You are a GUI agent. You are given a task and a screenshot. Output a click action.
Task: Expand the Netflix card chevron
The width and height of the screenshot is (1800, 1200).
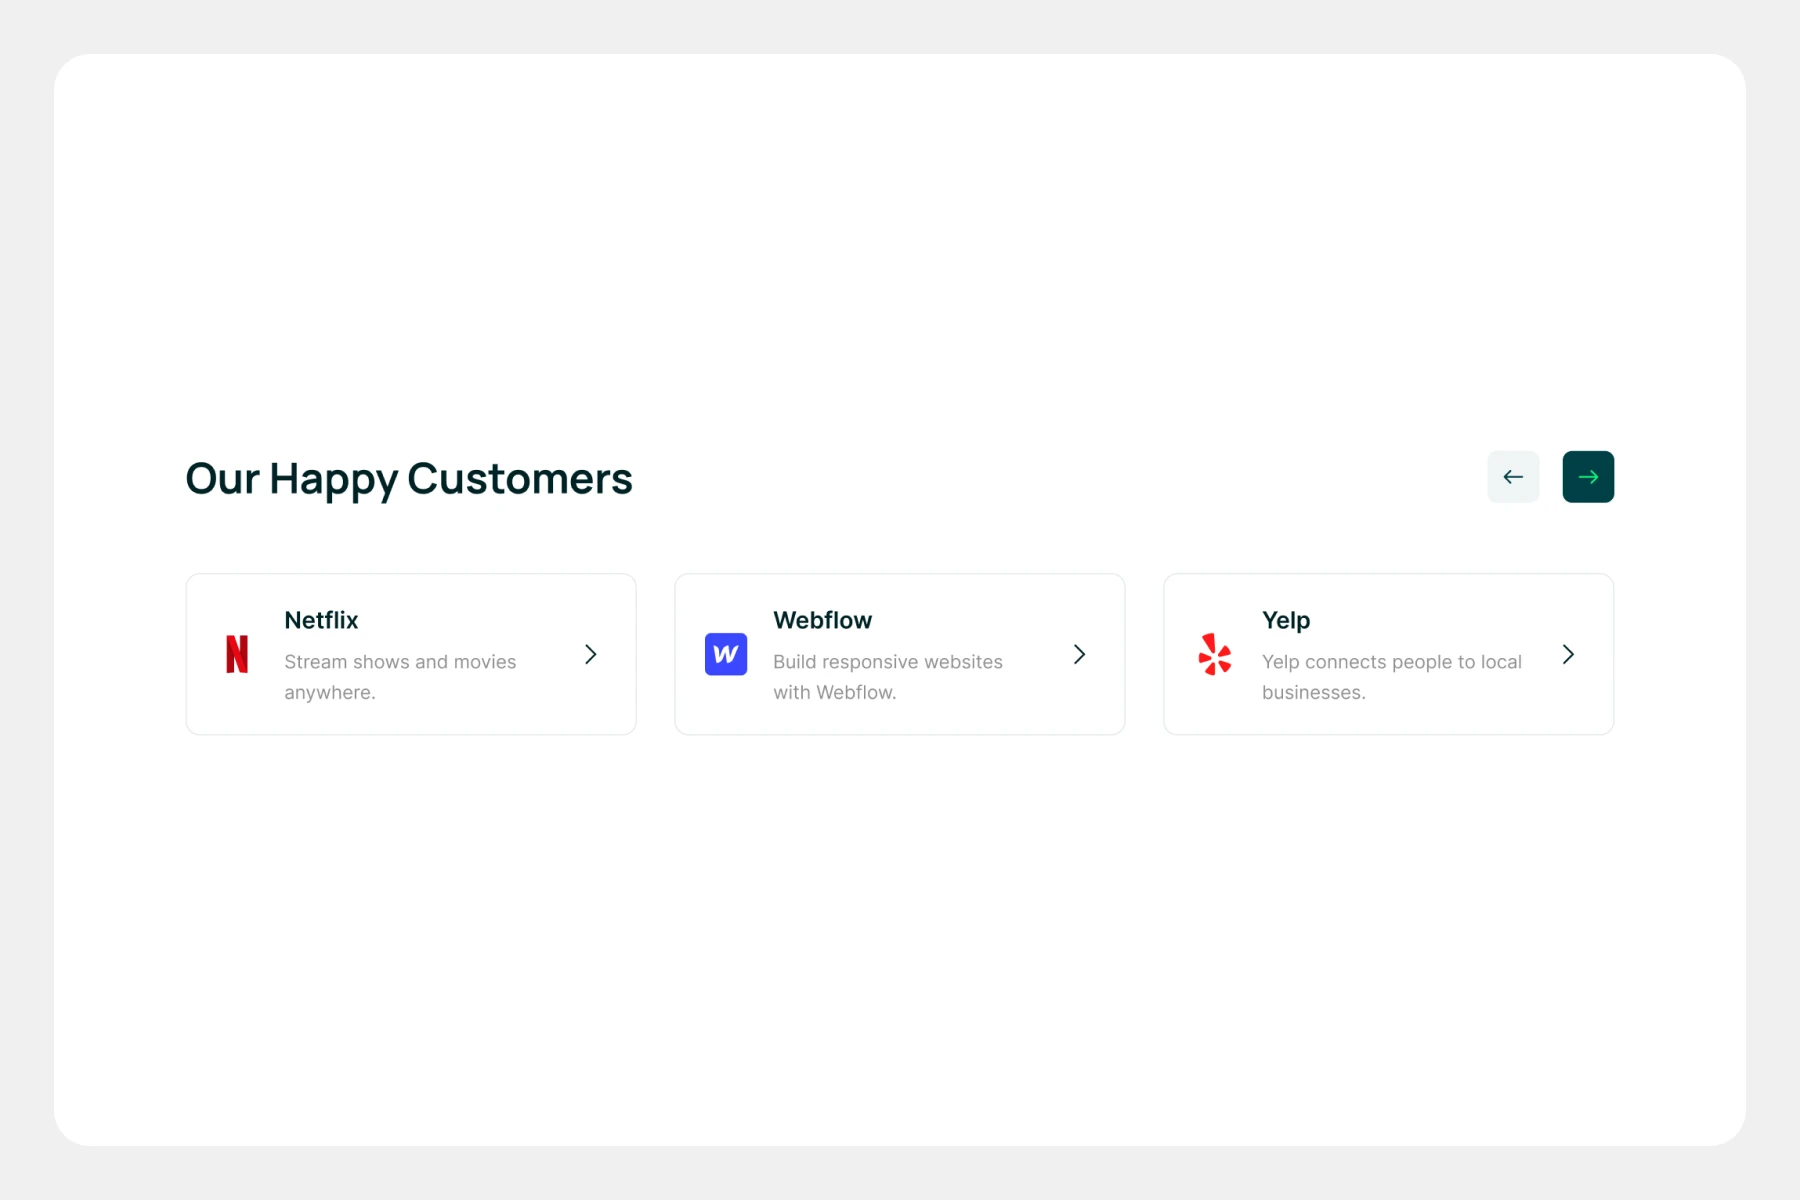(x=591, y=655)
